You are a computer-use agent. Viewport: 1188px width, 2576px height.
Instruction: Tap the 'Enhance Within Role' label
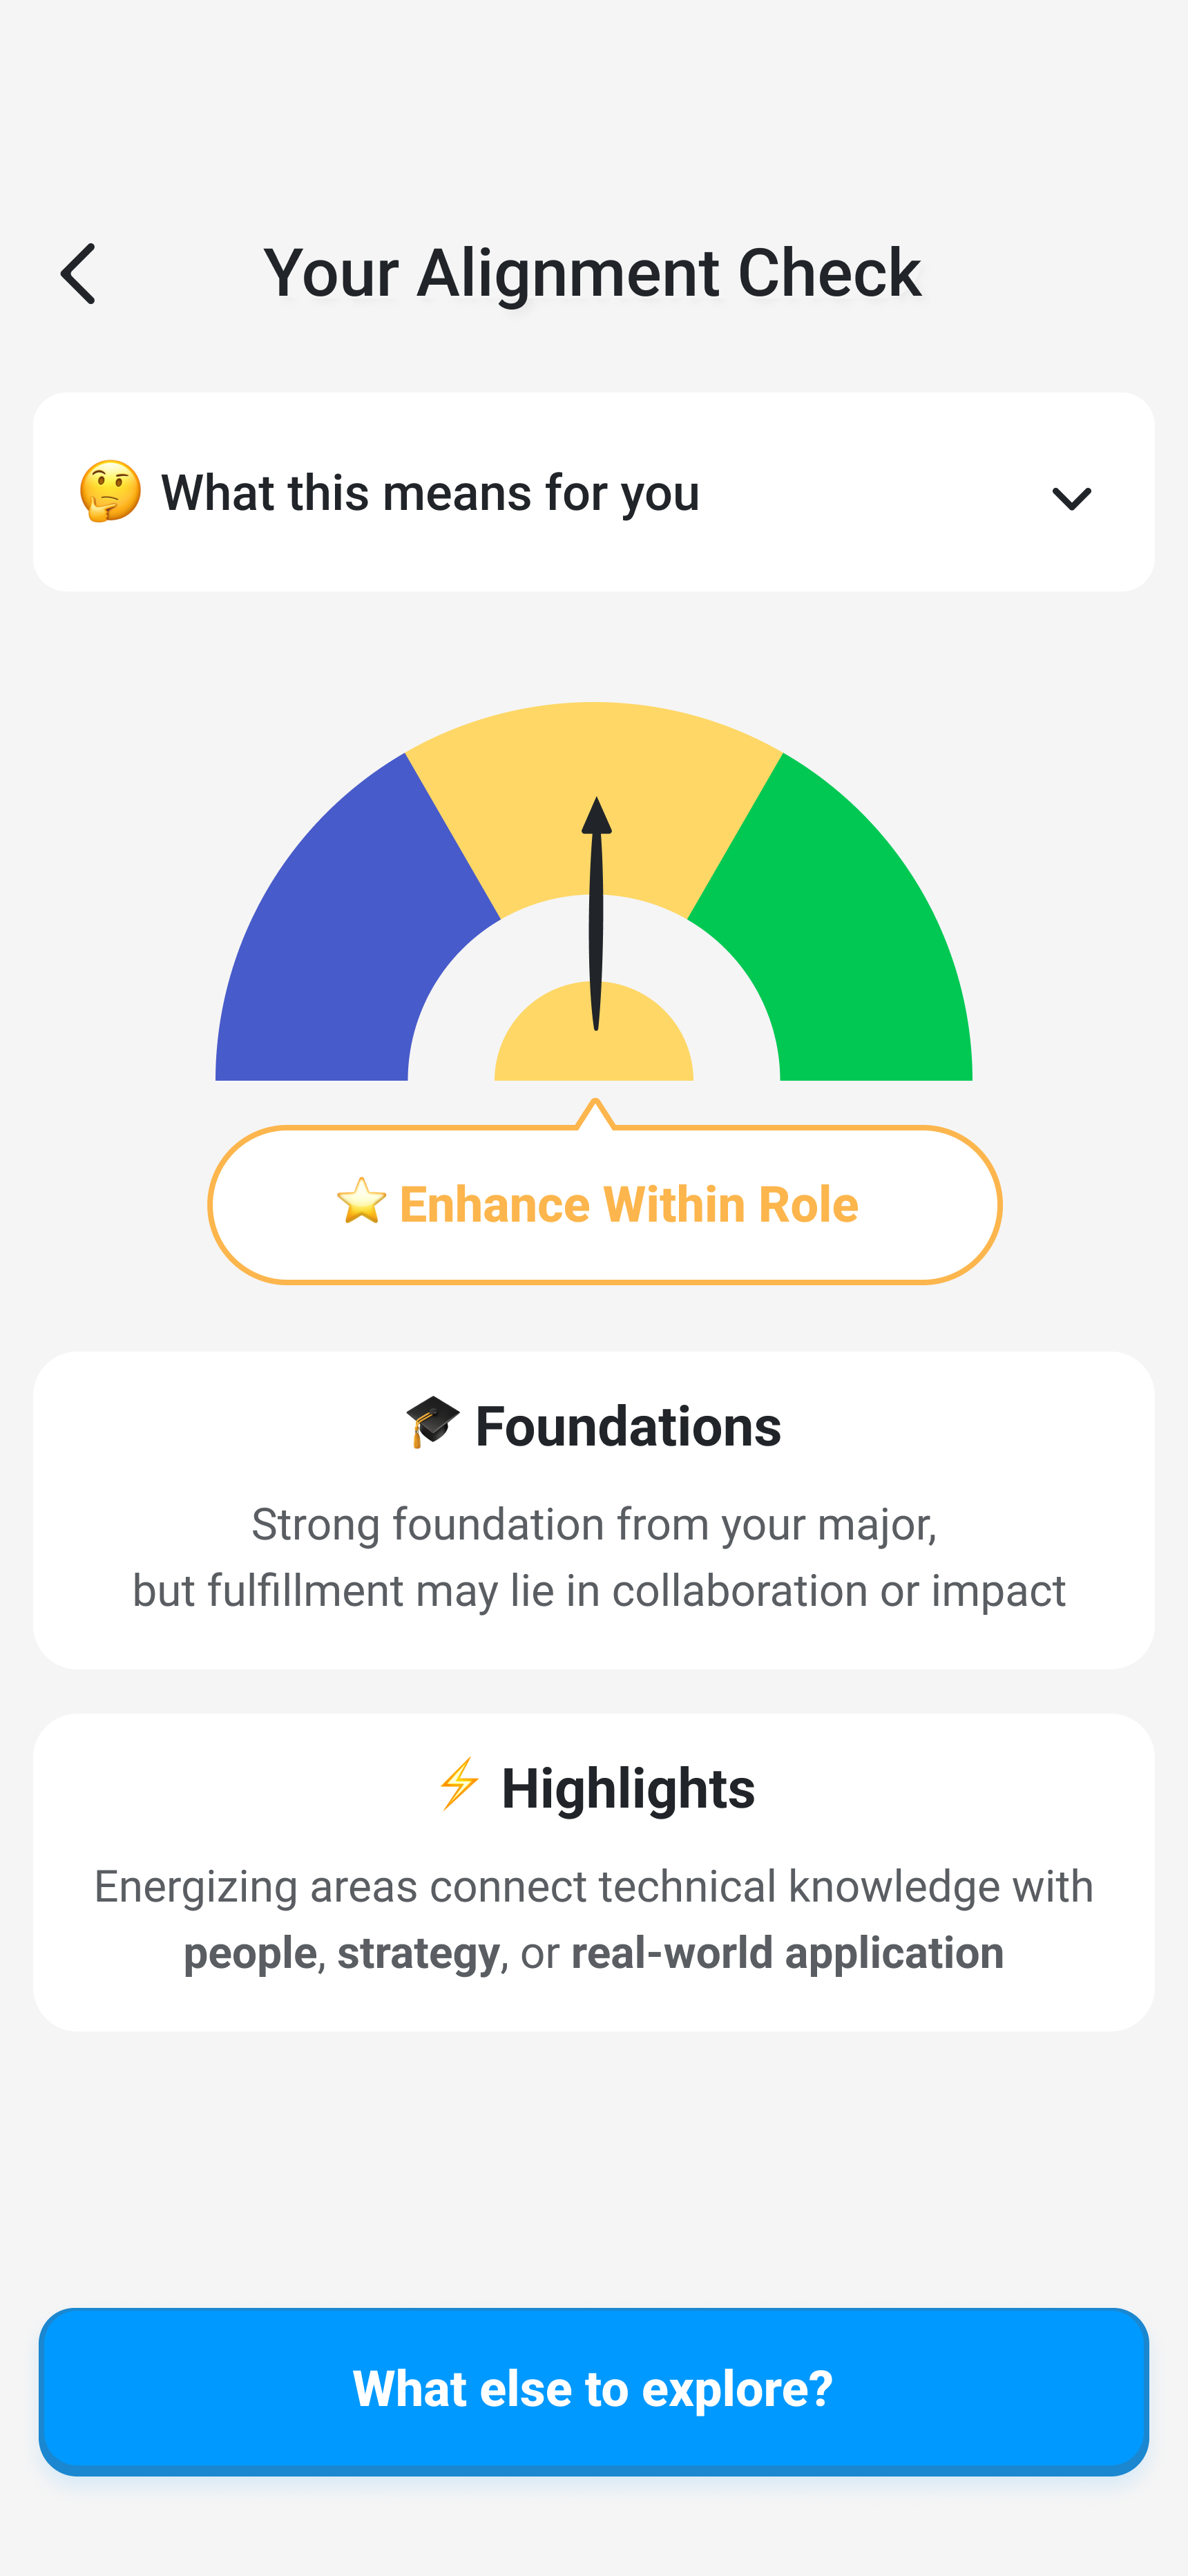(x=628, y=1204)
